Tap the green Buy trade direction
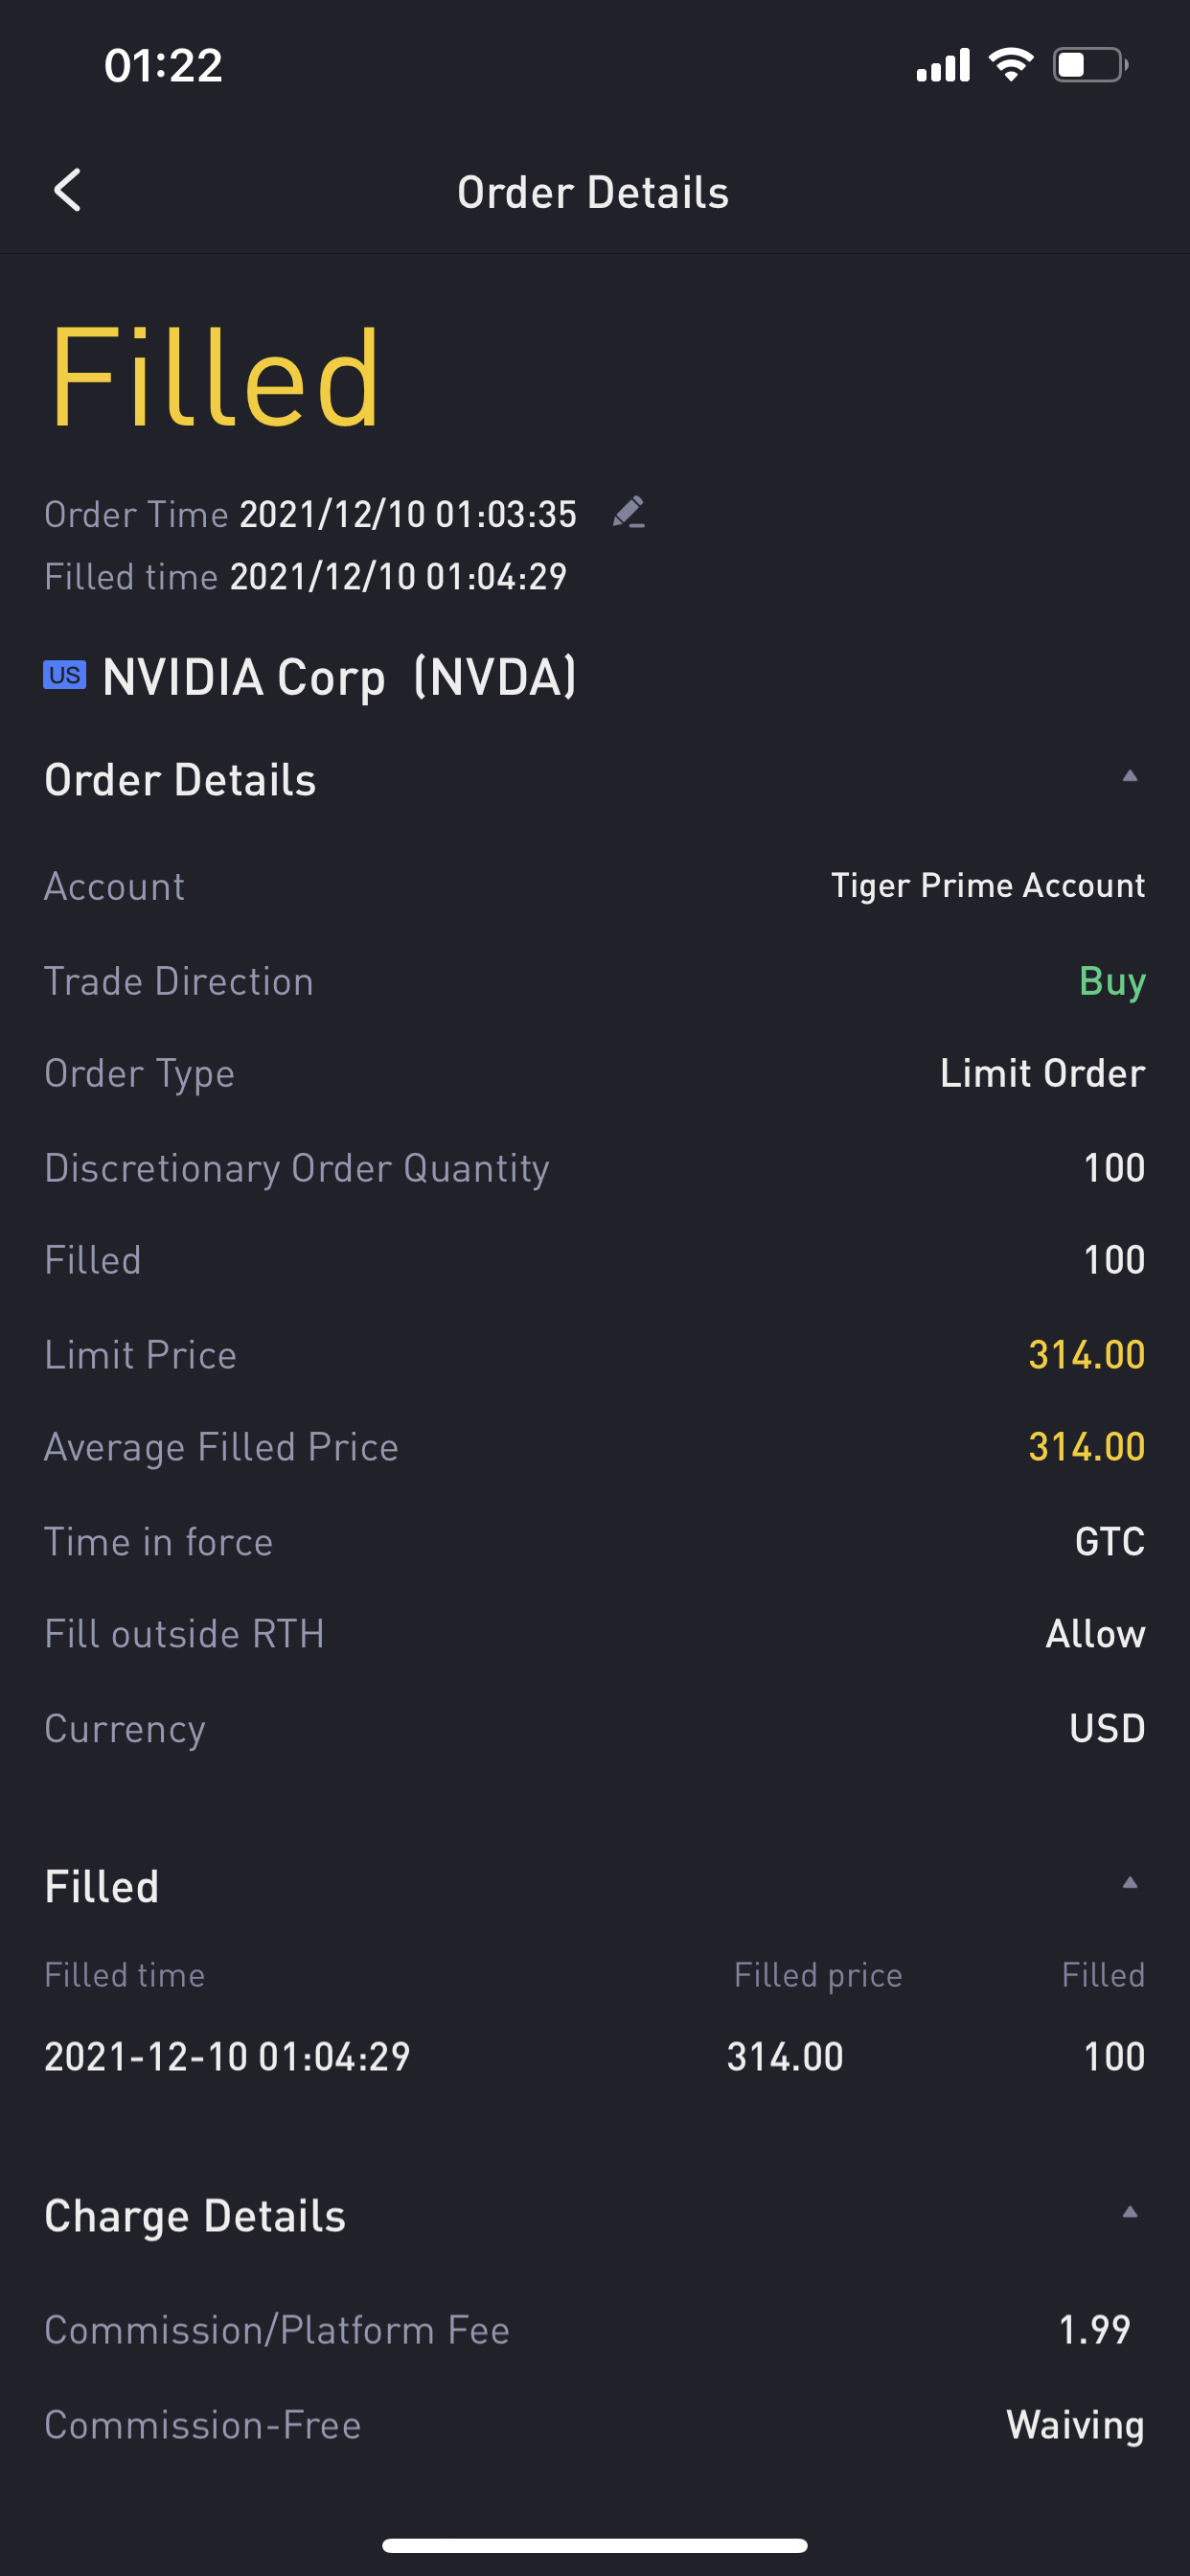This screenshot has height=2576, width=1190. [1112, 982]
